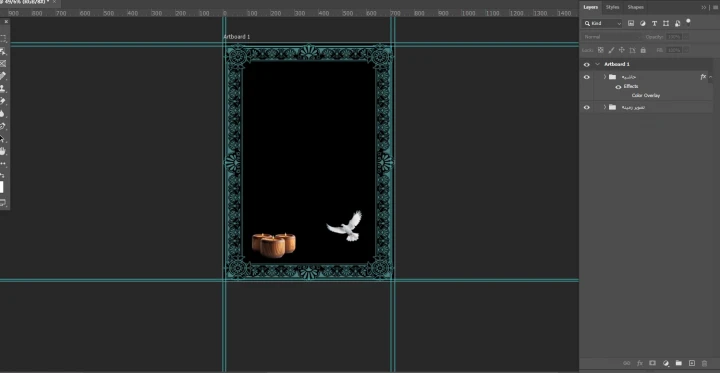Select the Clone Stamp tool
720x373 pixels.
pyautogui.click(x=3, y=88)
